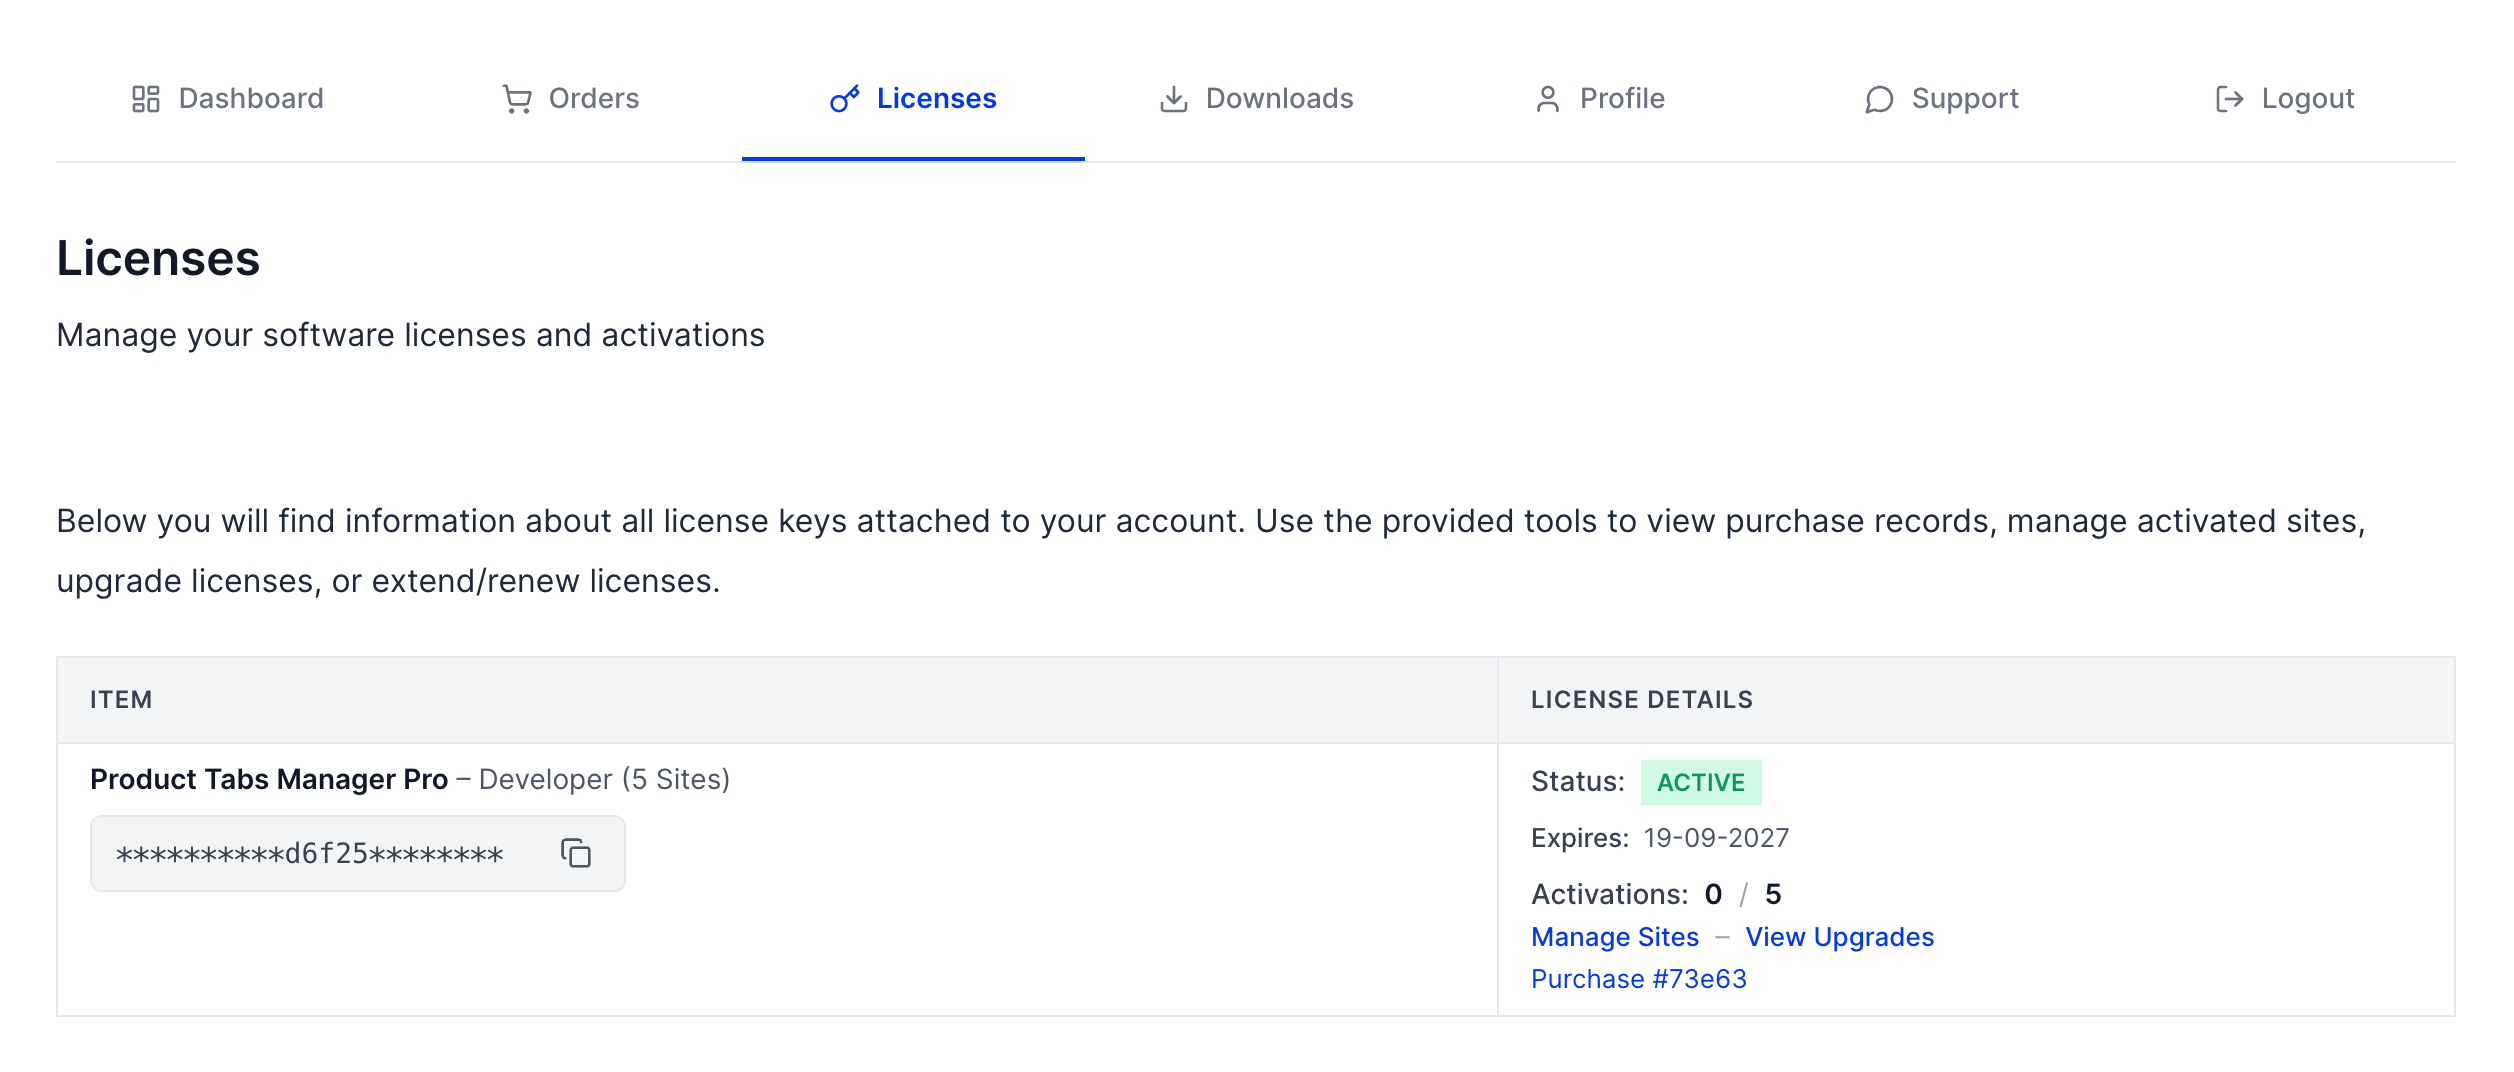This screenshot has height=1072, width=2514.
Task: Click the Profile person icon
Action: point(1548,99)
